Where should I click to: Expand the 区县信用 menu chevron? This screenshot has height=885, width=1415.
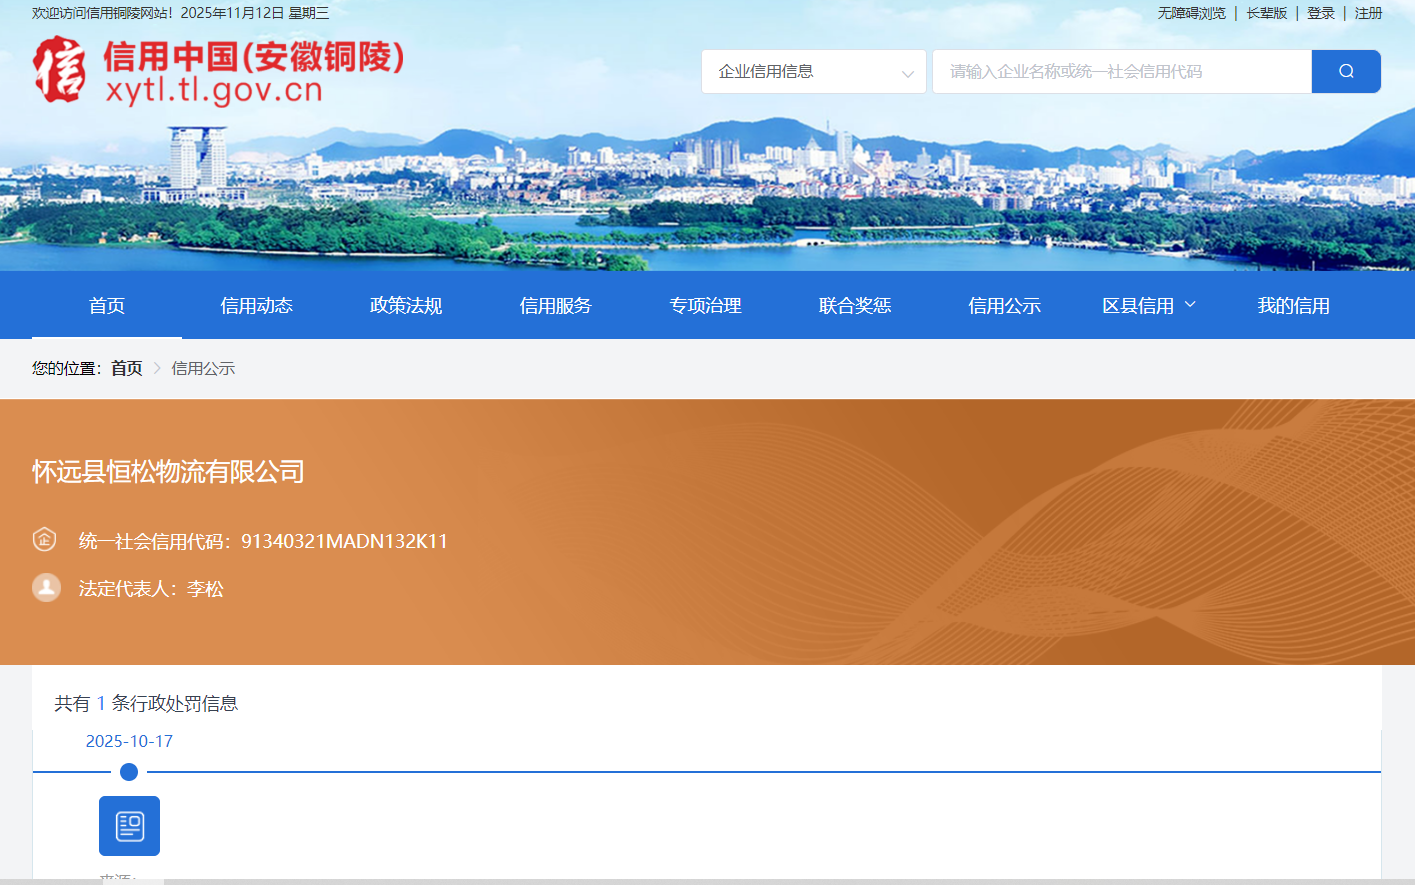(x=1190, y=305)
